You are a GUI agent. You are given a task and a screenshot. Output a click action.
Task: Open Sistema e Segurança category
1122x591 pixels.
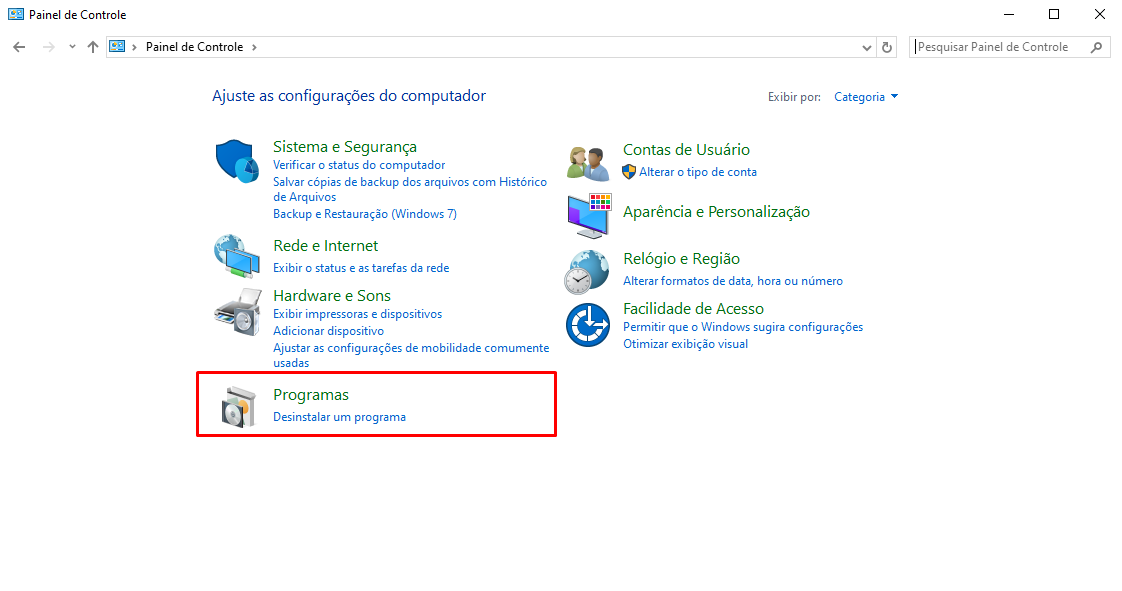[x=345, y=147]
